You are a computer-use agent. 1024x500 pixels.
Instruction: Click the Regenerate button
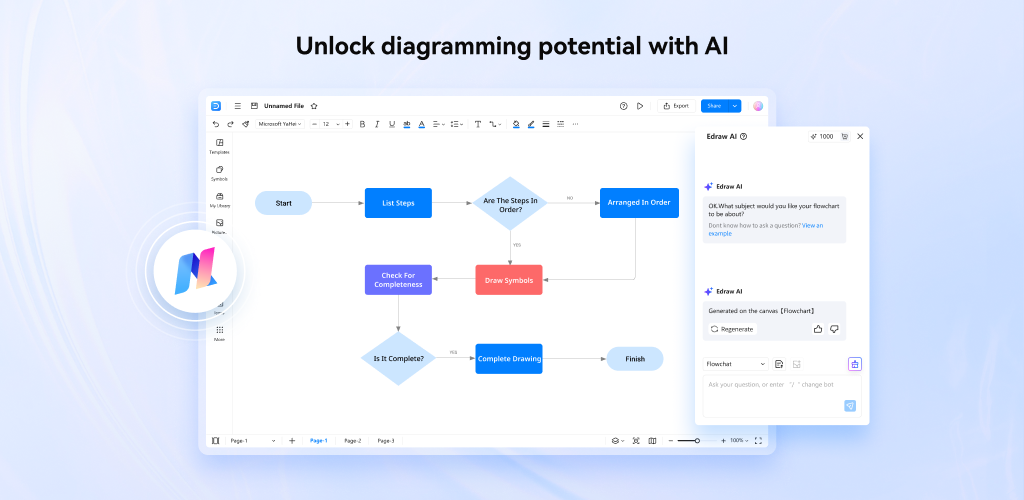(732, 329)
